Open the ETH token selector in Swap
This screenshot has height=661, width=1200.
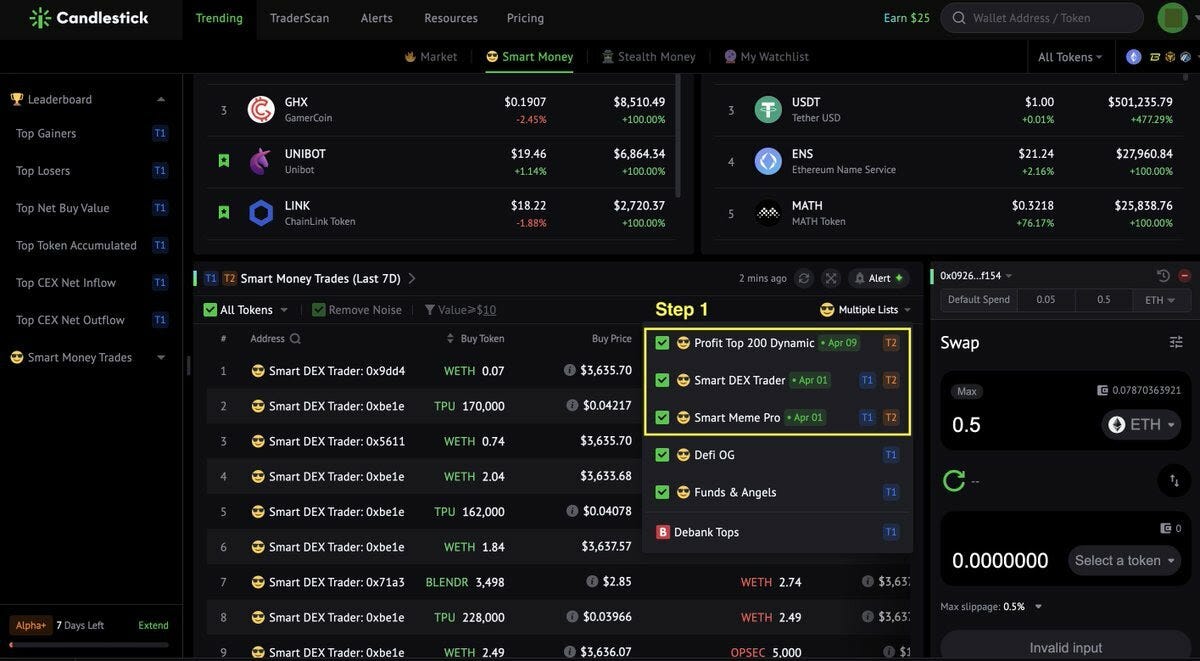[1142, 424]
